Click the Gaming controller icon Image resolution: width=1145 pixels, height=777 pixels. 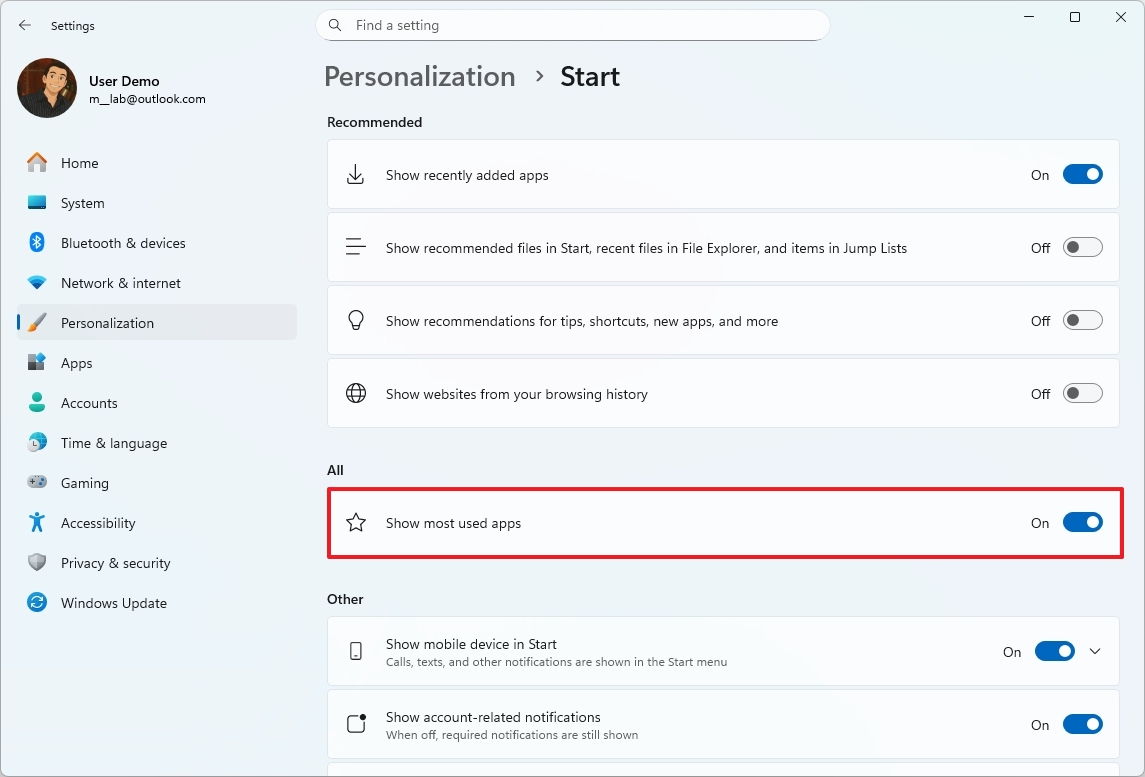[x=37, y=483]
